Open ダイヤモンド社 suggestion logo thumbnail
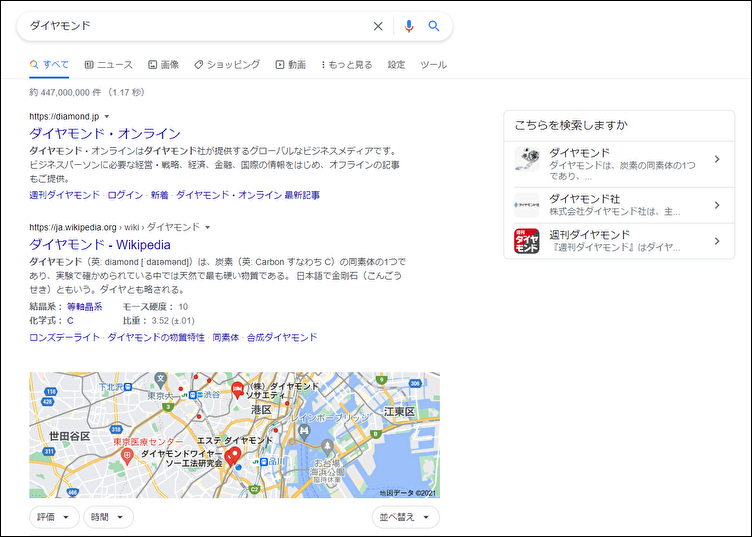This screenshot has height=537, width=752. [527, 205]
